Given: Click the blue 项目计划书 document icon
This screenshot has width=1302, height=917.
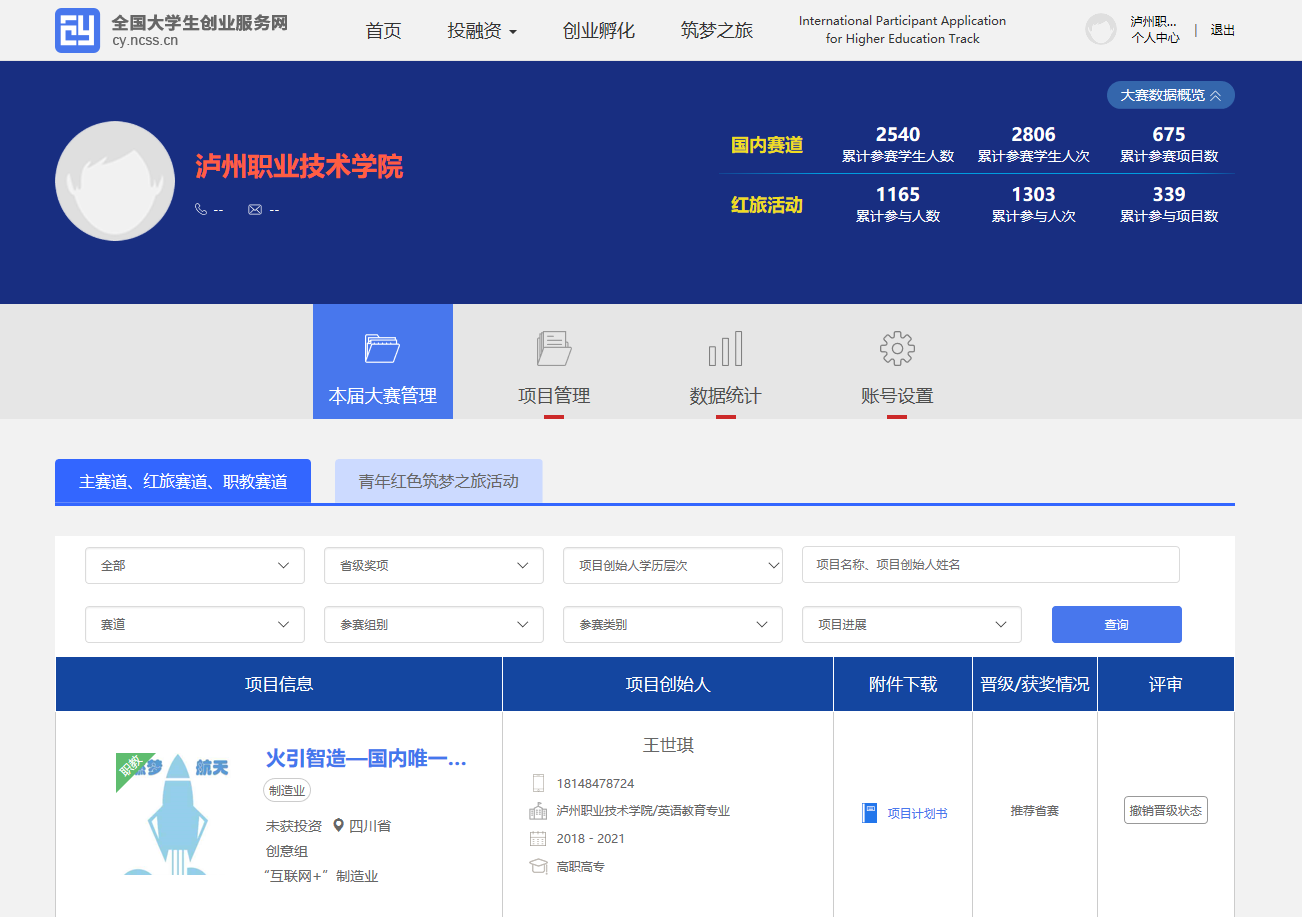Looking at the screenshot, I should click(869, 813).
